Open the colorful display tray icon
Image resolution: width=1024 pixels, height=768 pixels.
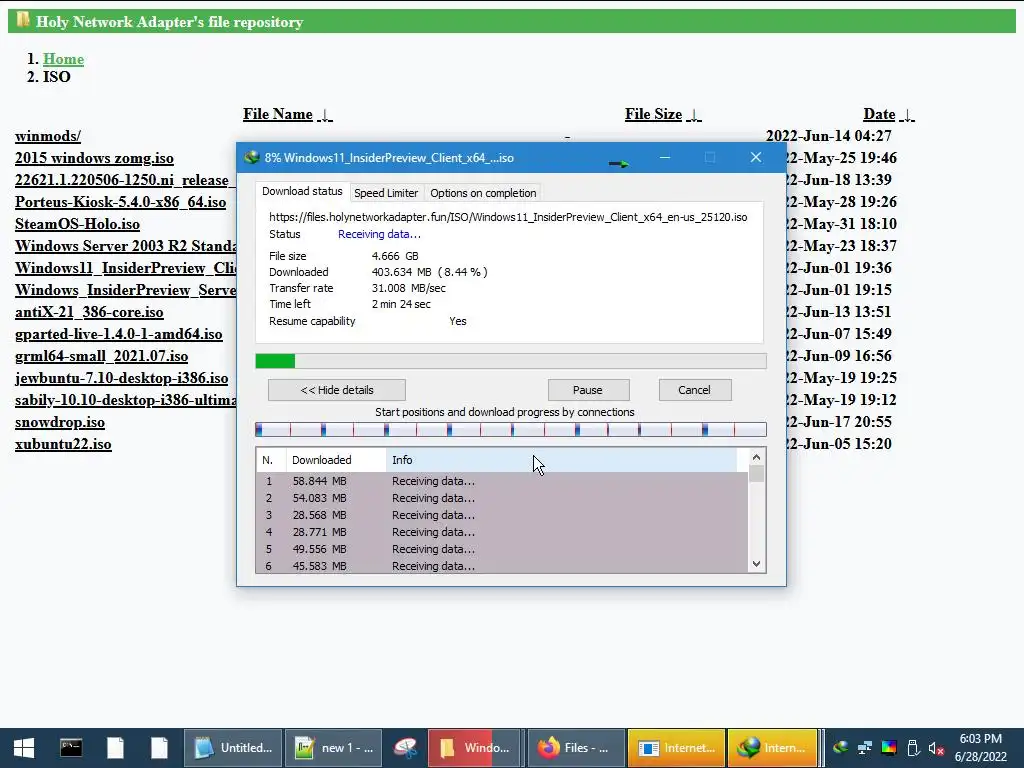click(889, 748)
